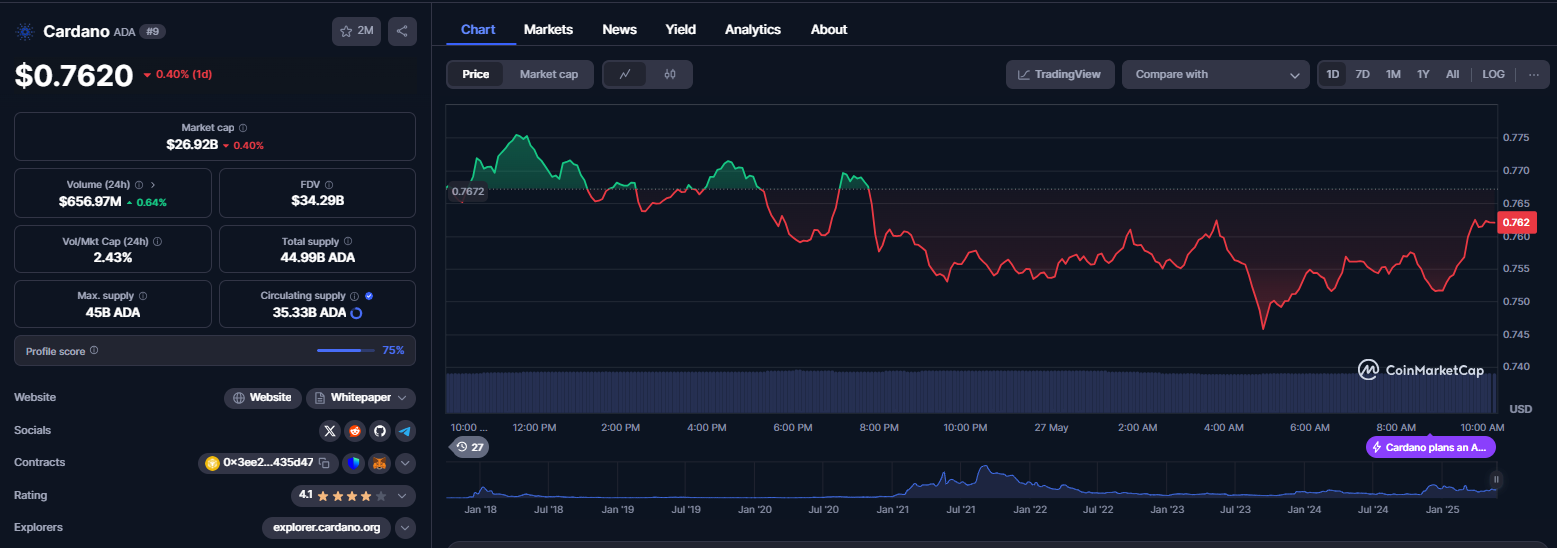
Task: Select the Market cap chart toggle
Action: [548, 74]
